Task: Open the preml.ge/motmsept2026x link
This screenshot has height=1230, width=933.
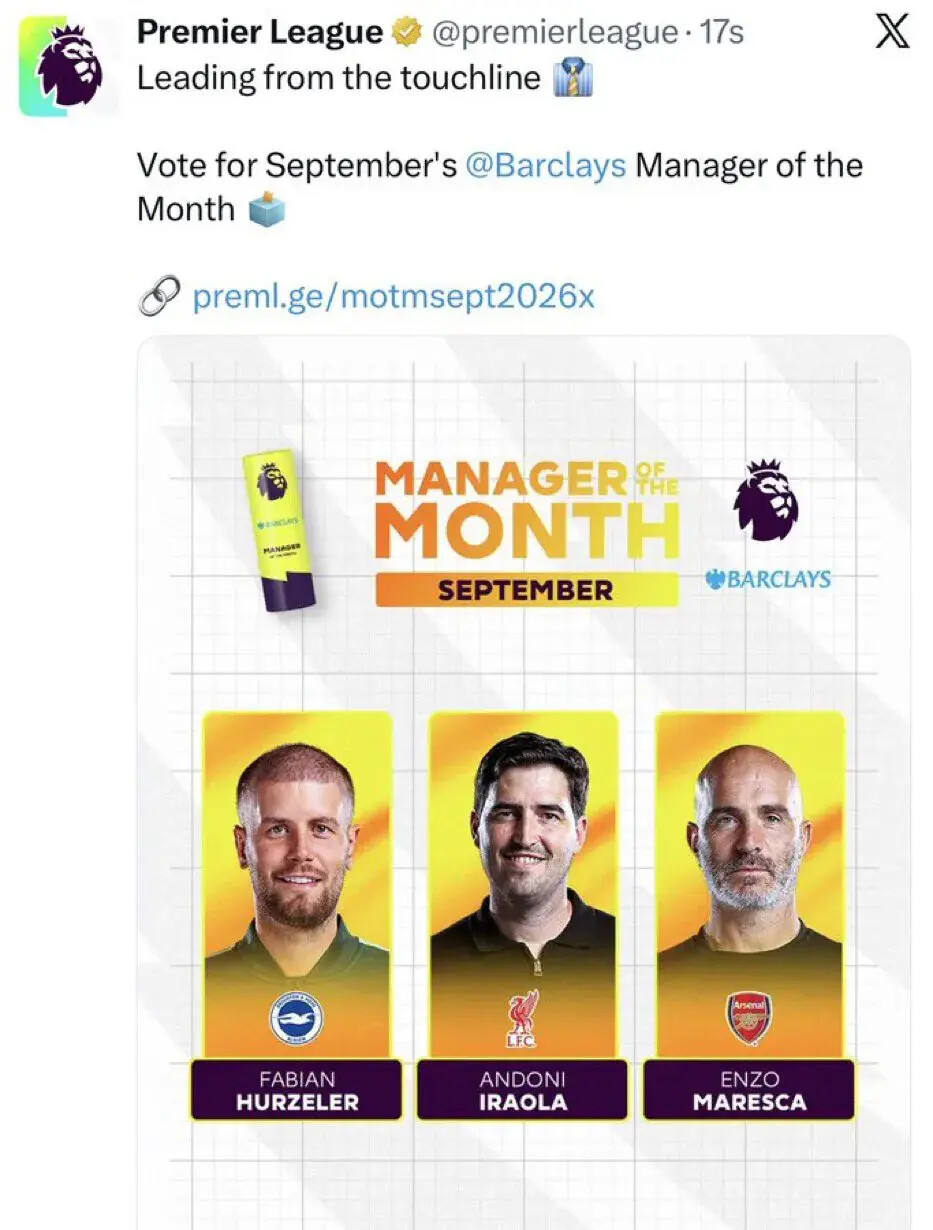Action: 393,296
